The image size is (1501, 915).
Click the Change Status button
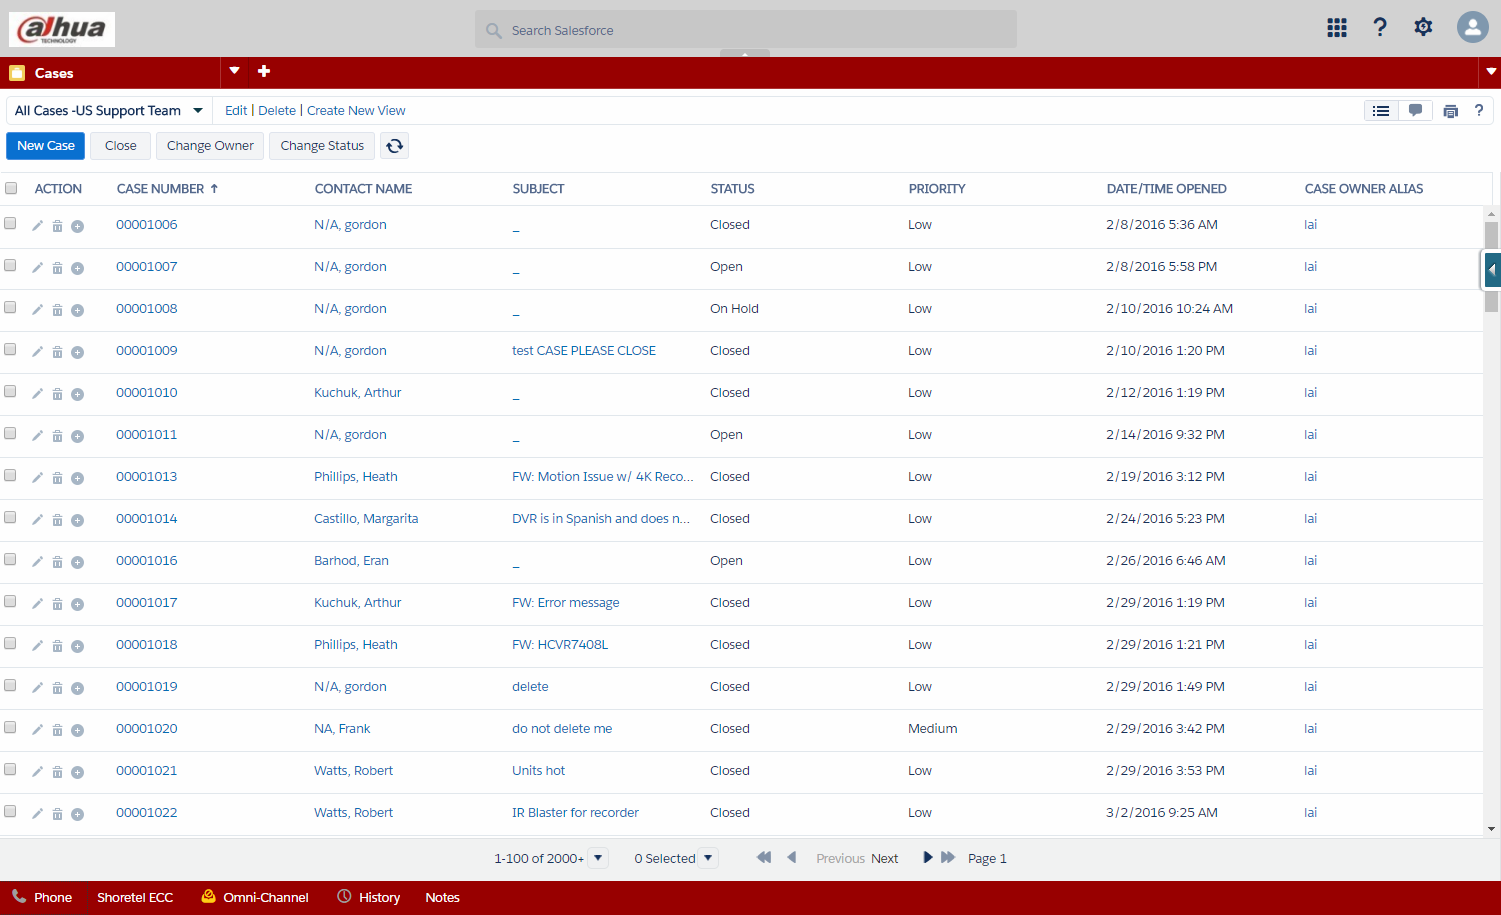click(322, 146)
